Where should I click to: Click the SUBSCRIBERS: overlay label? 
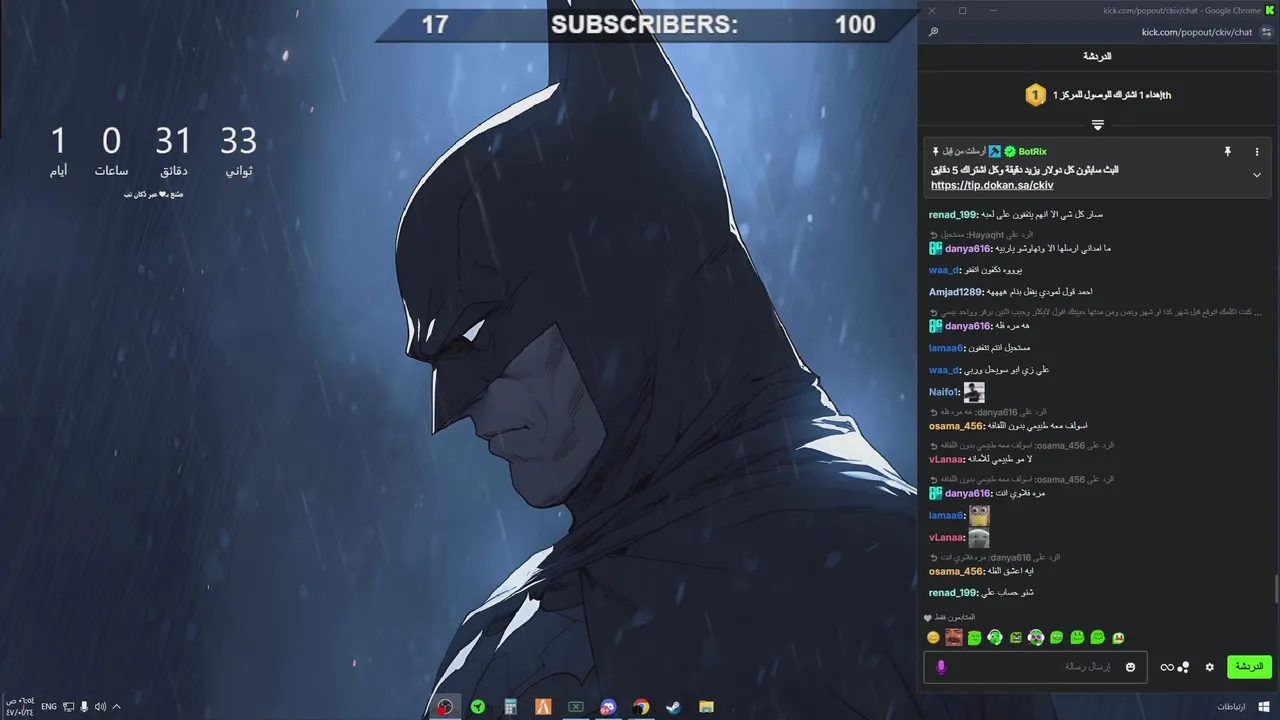645,25
